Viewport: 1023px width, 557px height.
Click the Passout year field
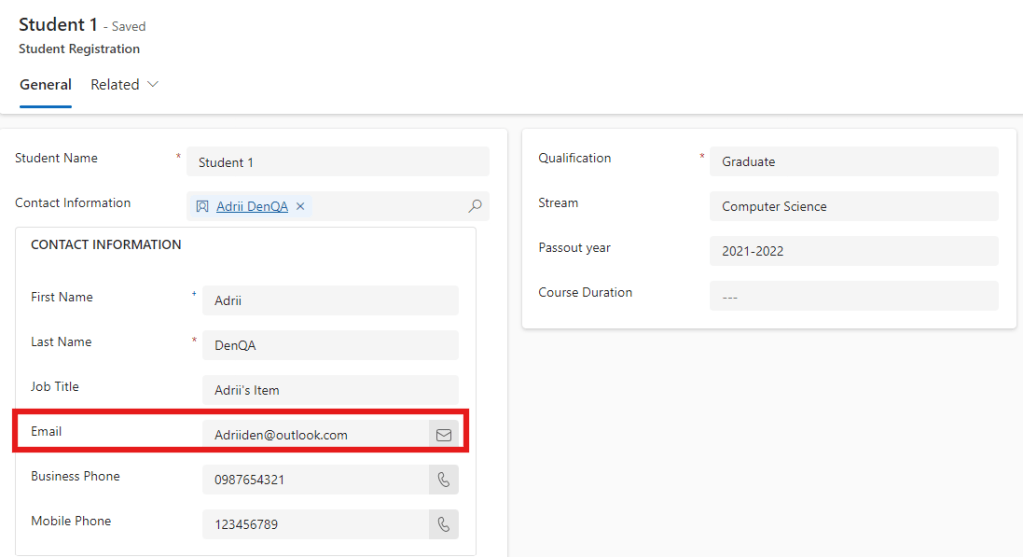[x=853, y=251]
